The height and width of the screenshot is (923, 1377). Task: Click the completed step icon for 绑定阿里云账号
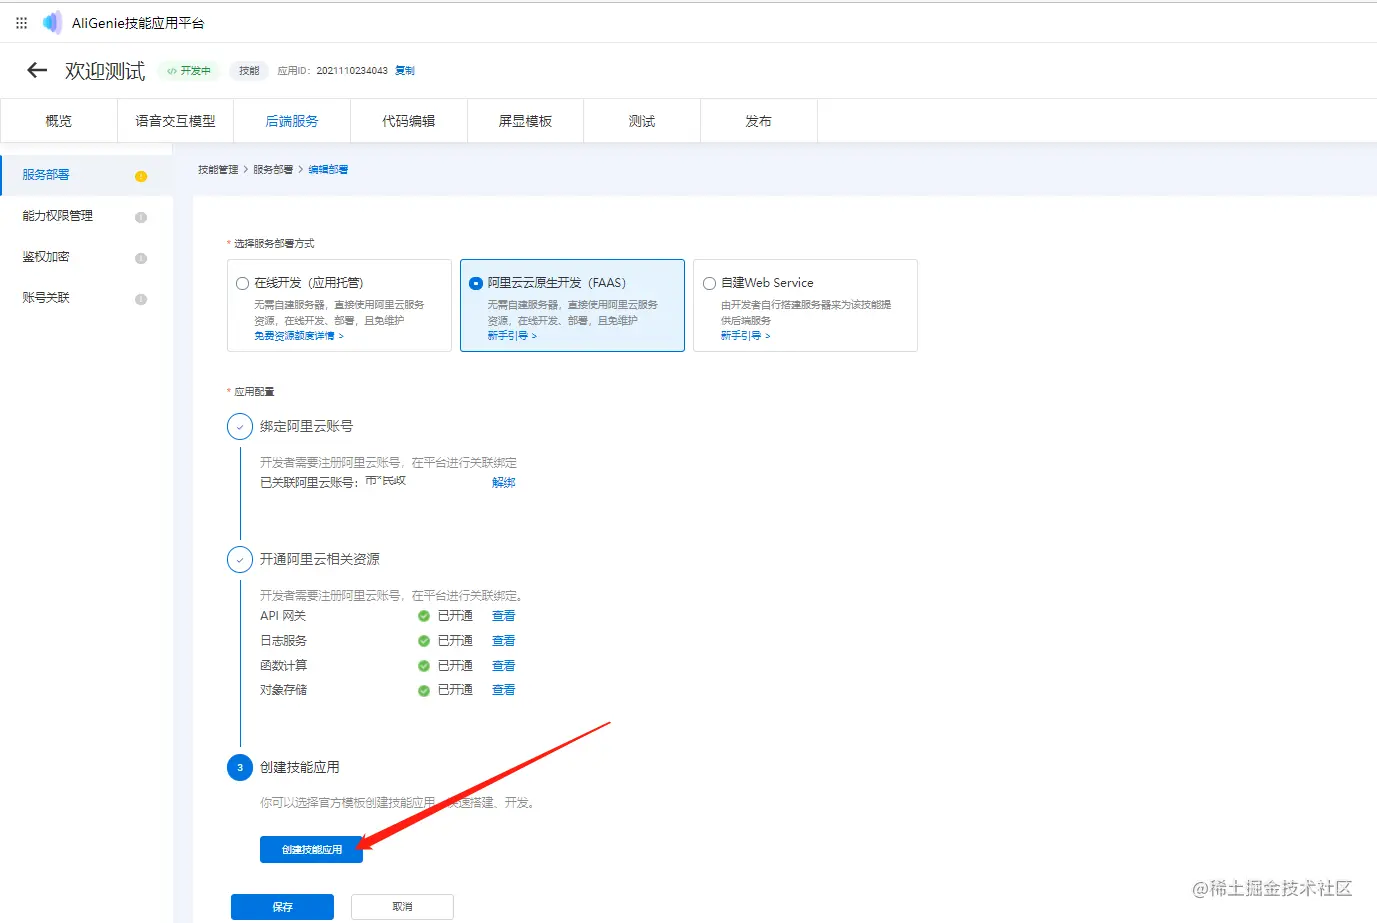click(240, 427)
